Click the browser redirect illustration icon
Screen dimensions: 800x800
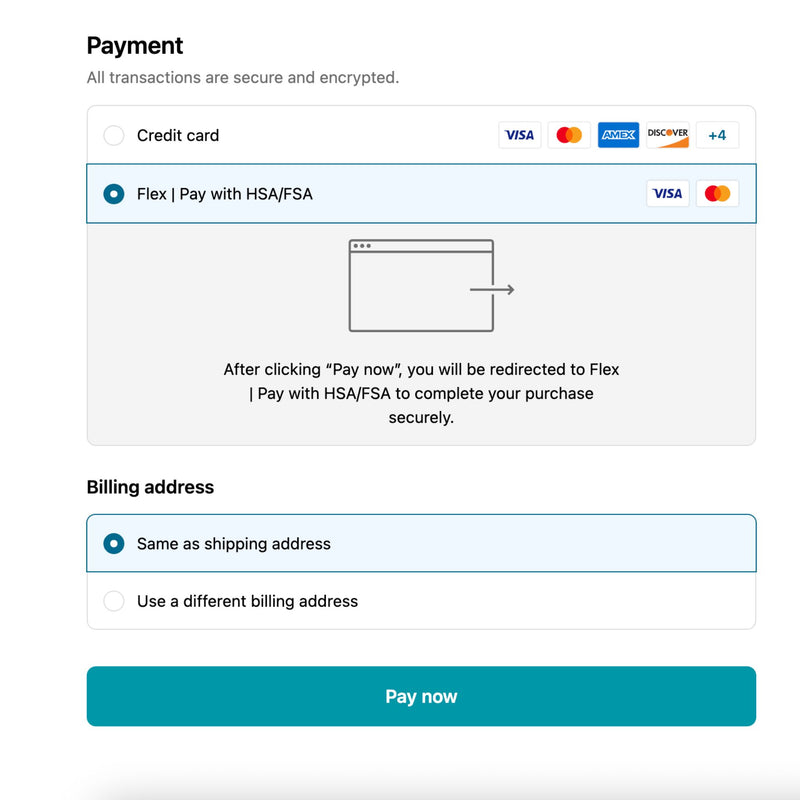coord(421,286)
